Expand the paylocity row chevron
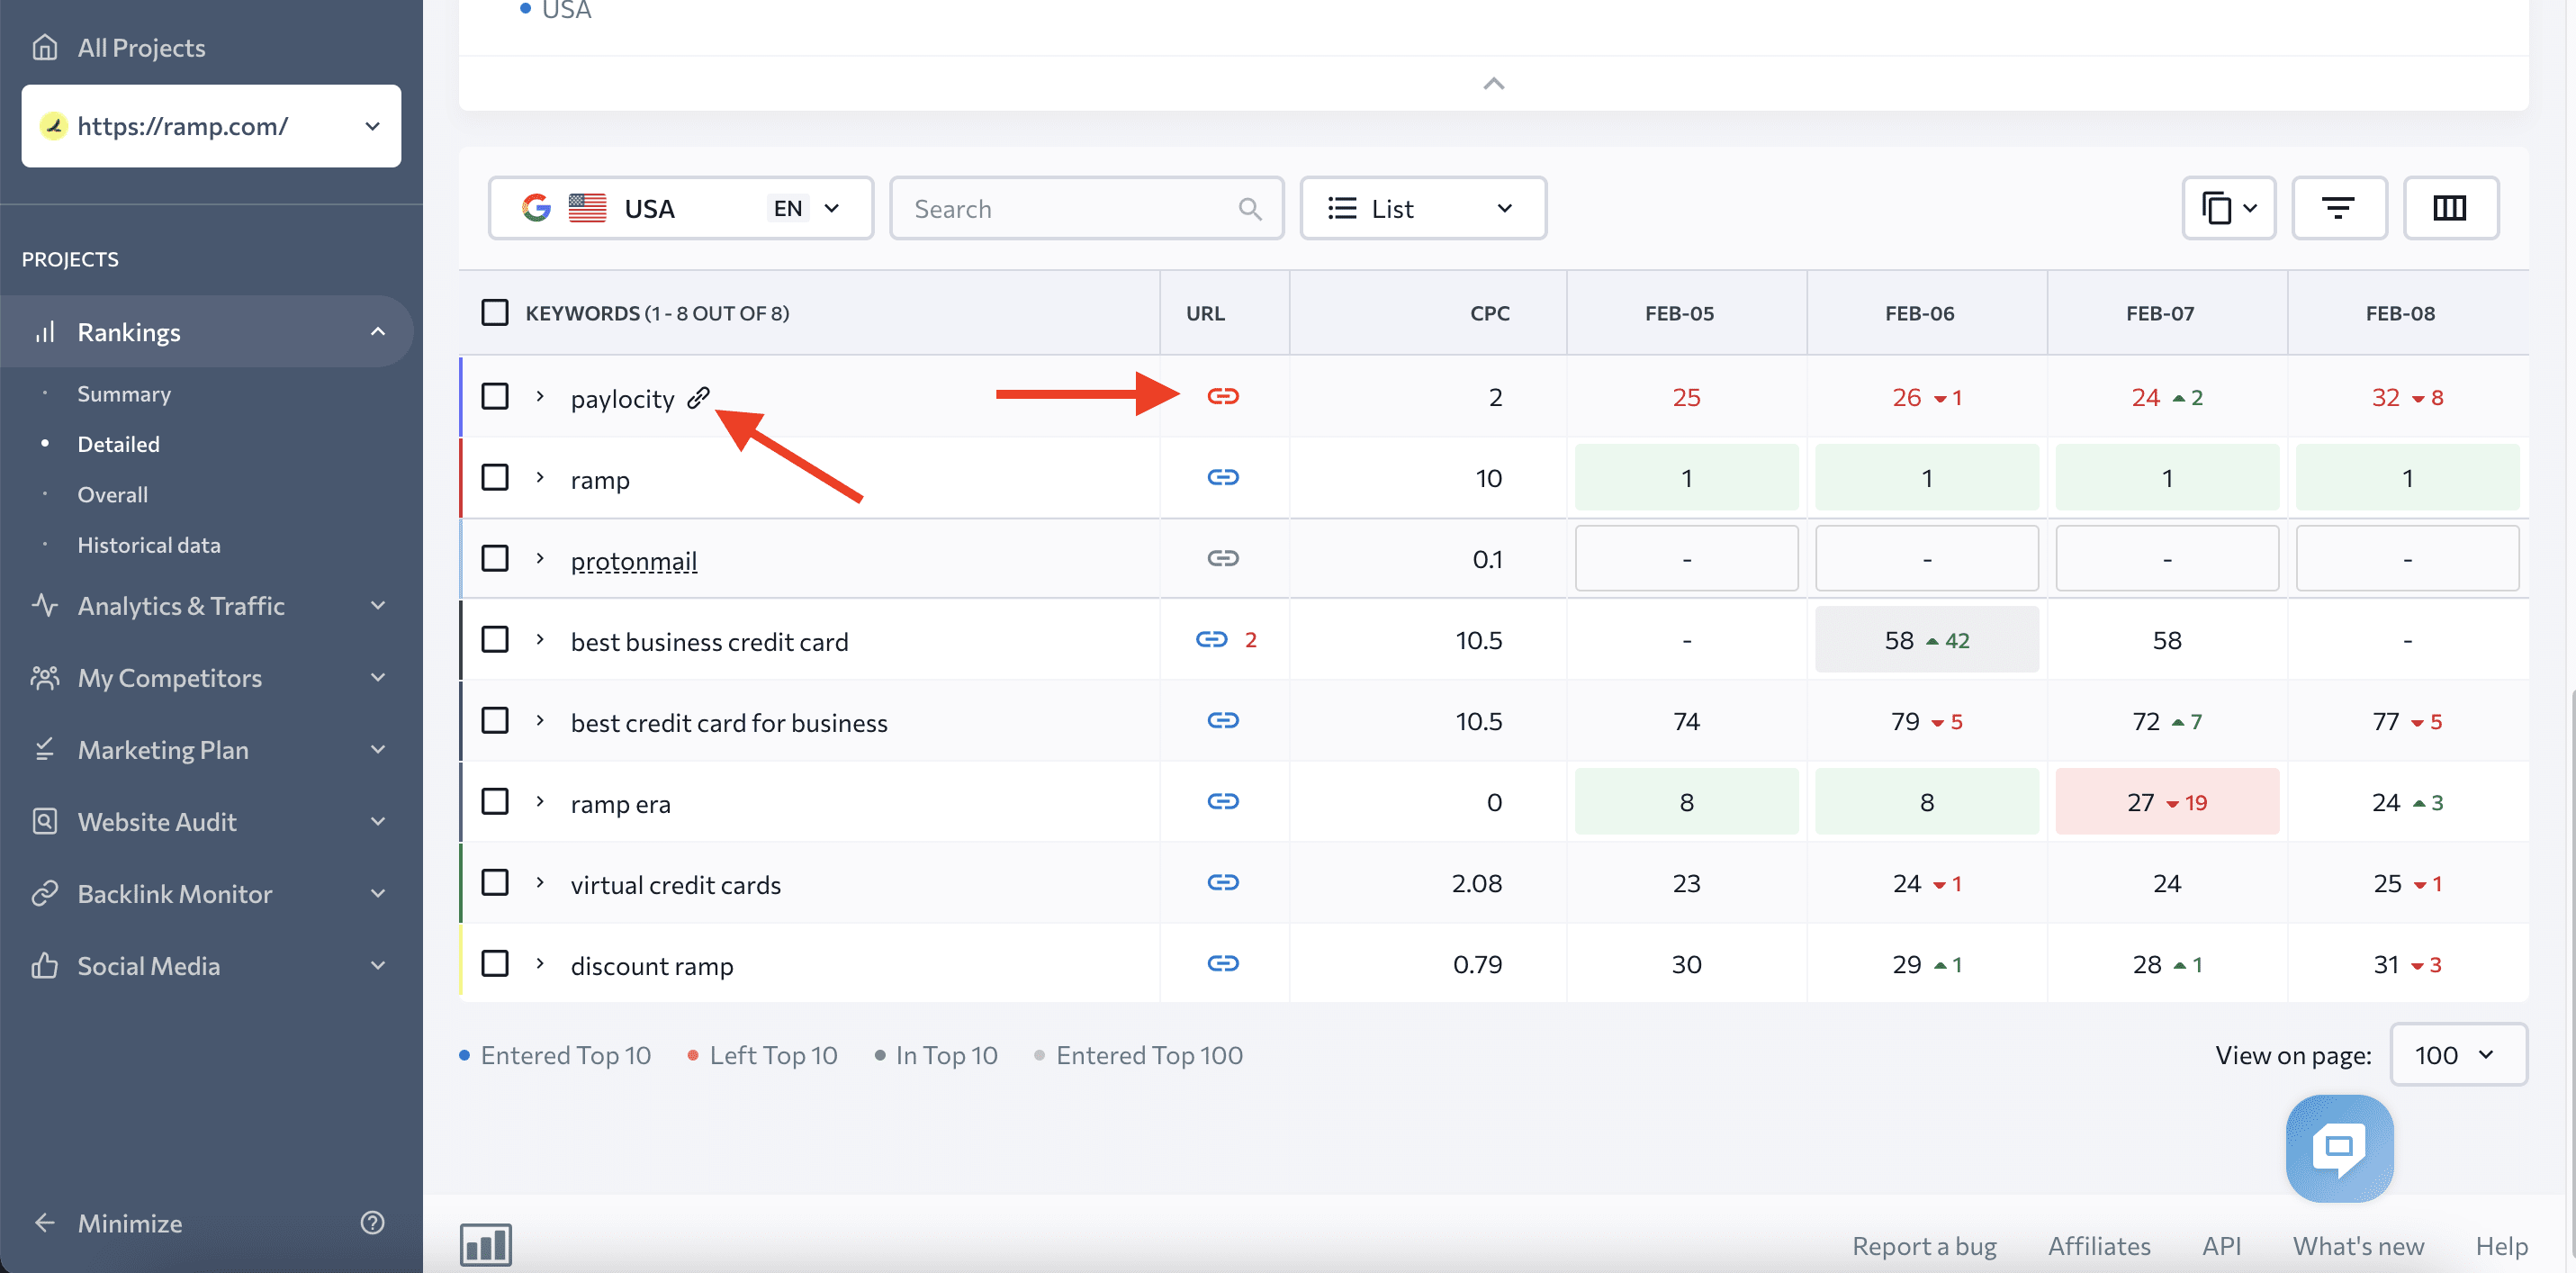Screen dimensions: 2576x1273 (x=540, y=397)
